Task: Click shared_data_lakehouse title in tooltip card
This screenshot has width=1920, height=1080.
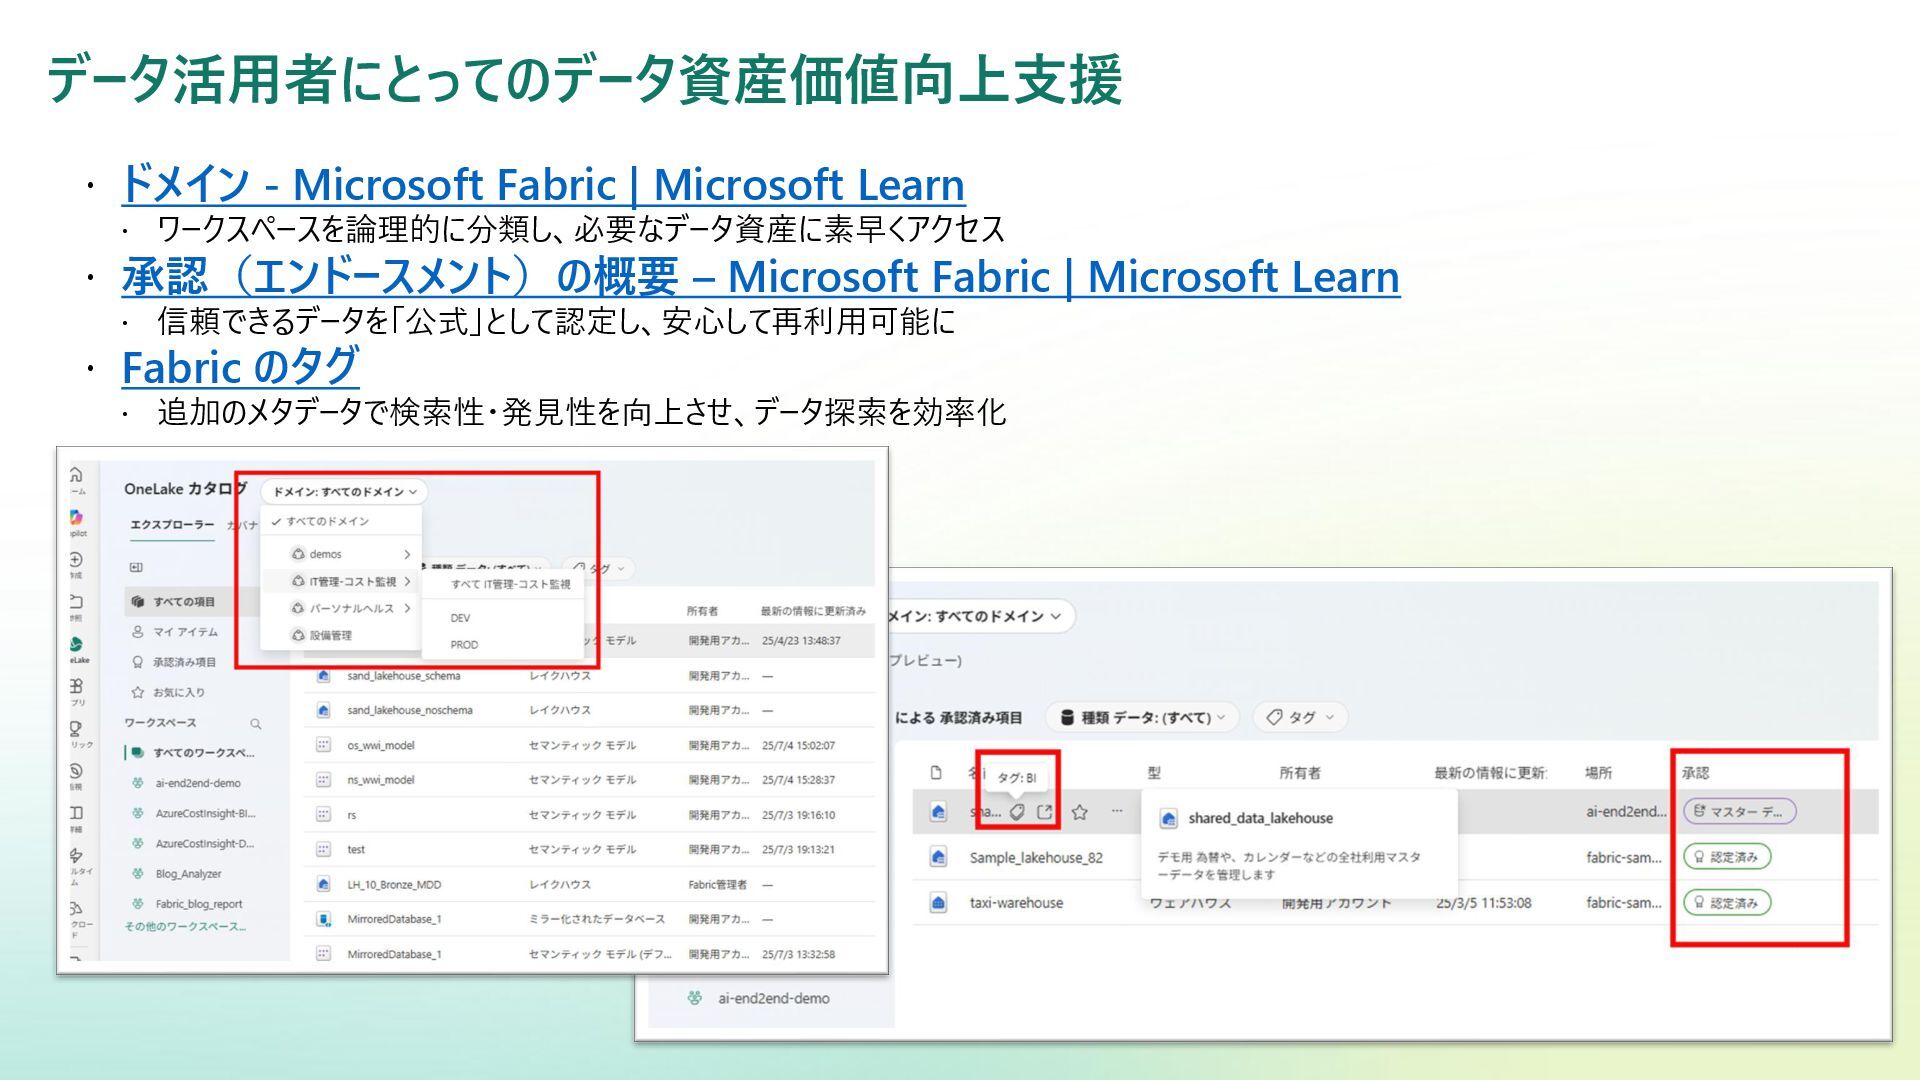Action: point(1260,818)
